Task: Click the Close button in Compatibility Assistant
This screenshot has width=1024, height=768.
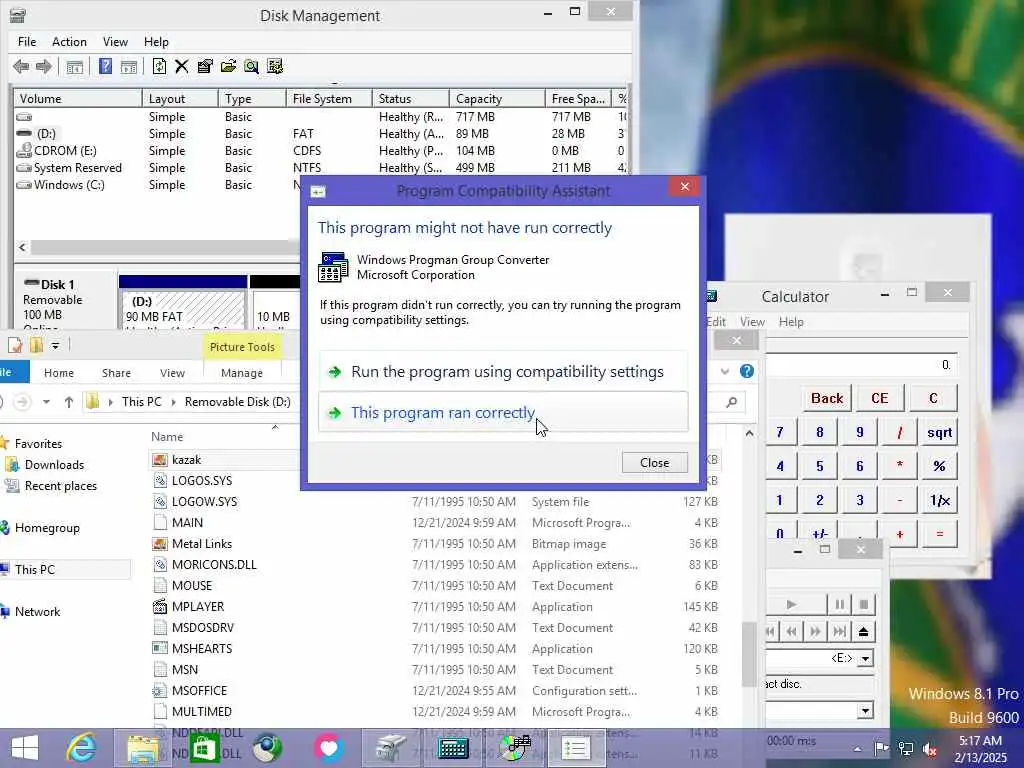Action: tap(654, 462)
